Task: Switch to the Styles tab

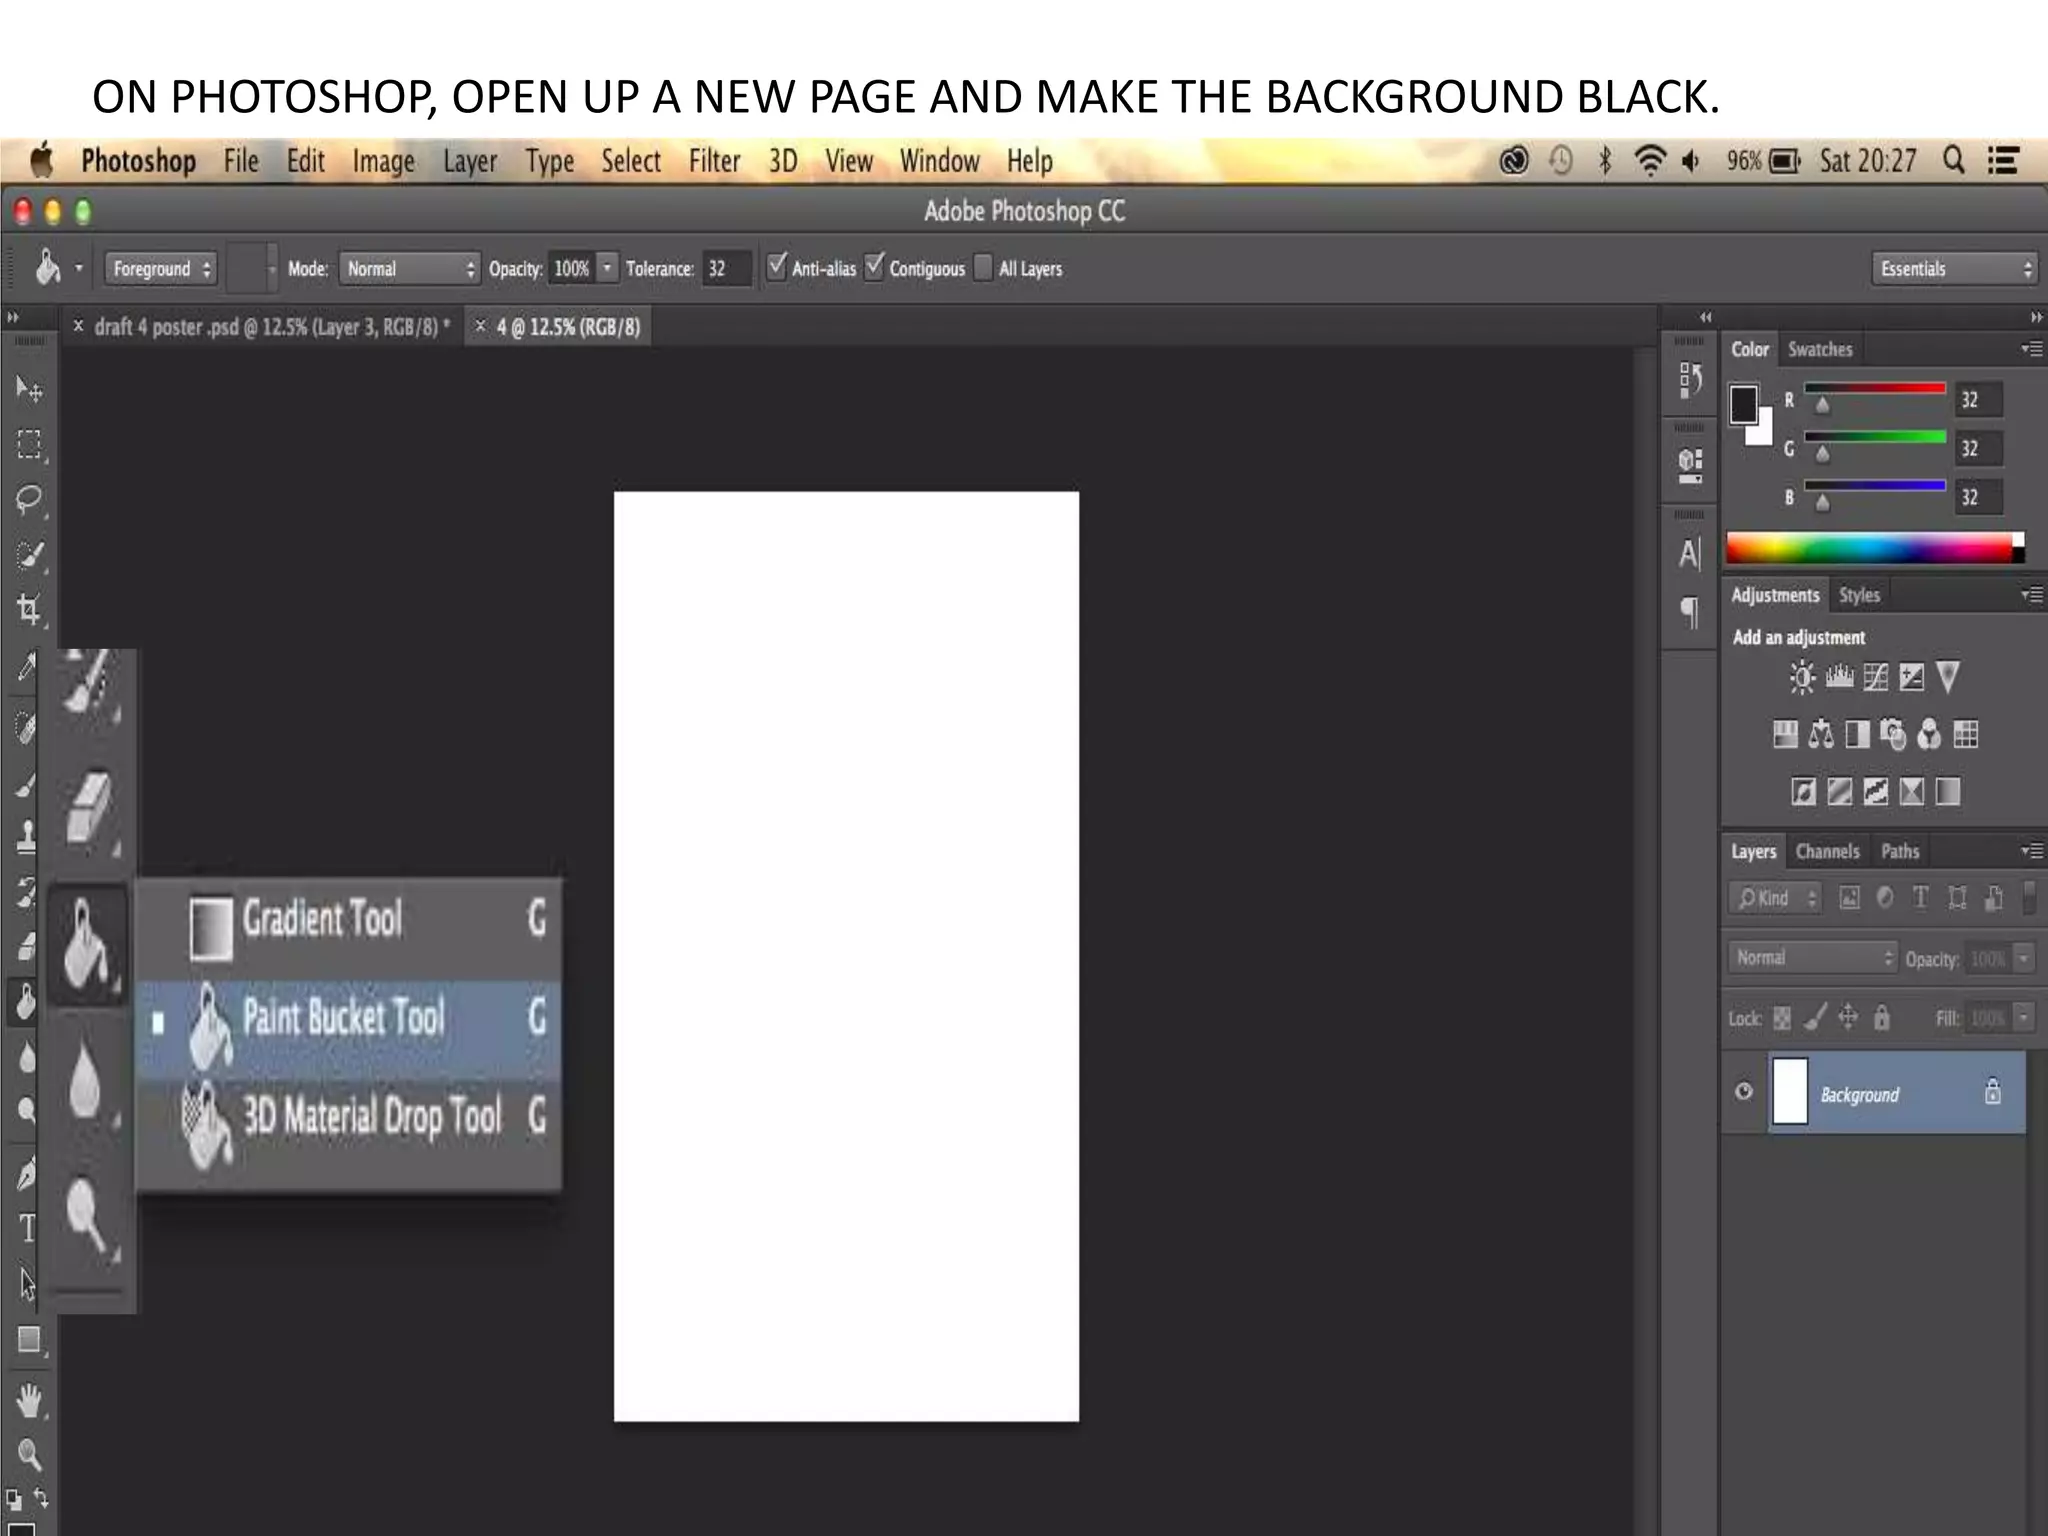Action: (1859, 595)
